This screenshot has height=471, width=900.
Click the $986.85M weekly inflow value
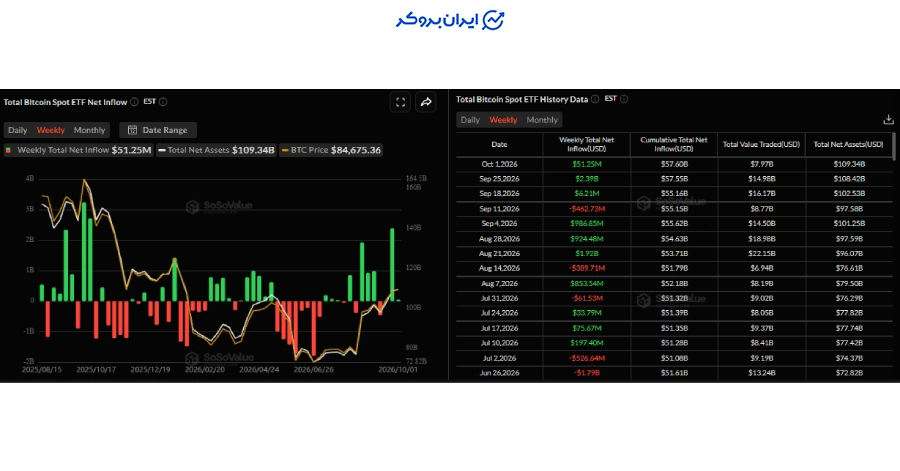coord(587,224)
